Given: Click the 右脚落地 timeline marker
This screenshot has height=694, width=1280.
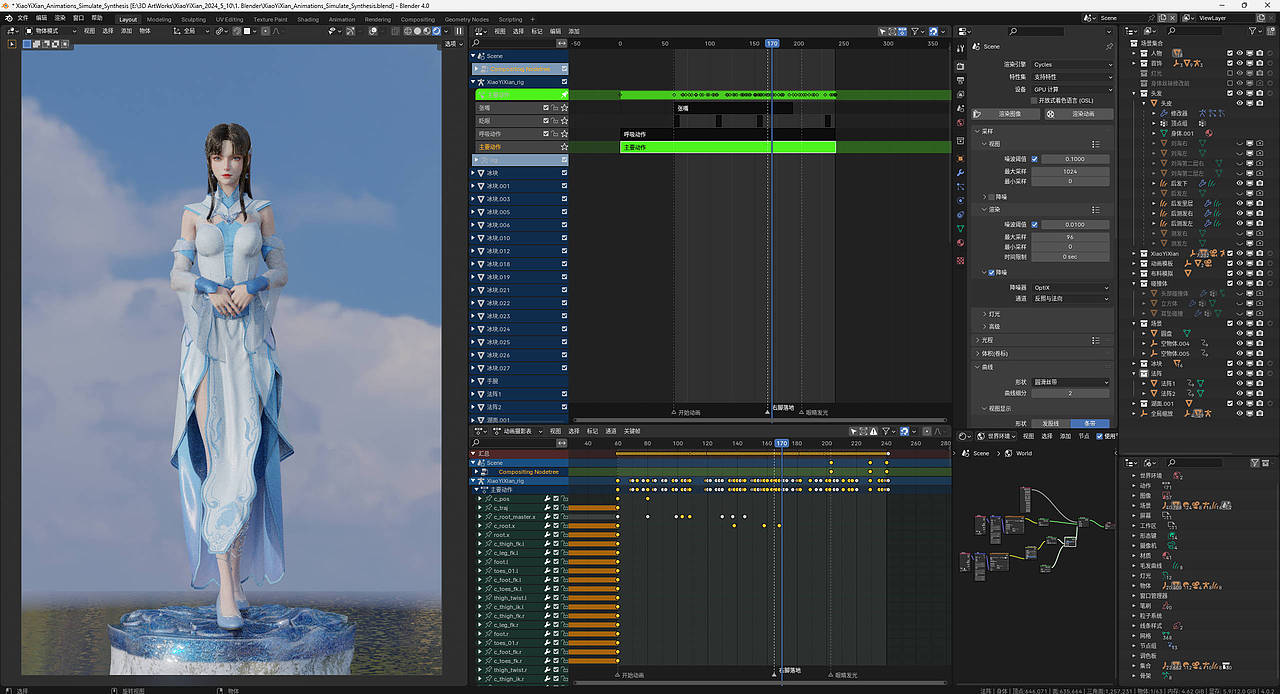Looking at the screenshot, I should click(x=781, y=409).
